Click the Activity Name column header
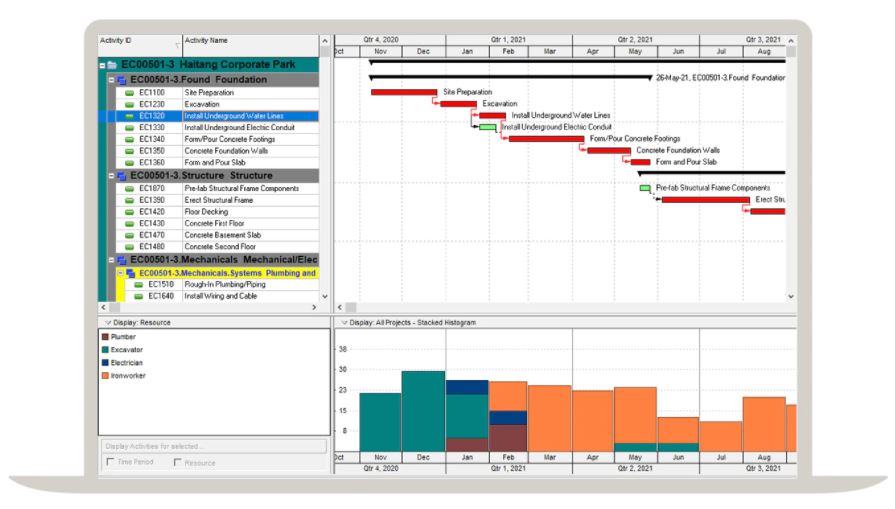The height and width of the screenshot is (509, 895). [x=230, y=41]
